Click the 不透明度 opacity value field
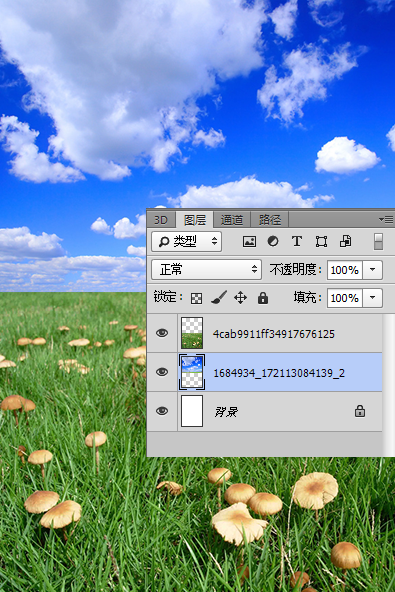Image resolution: width=395 pixels, height=592 pixels. [345, 270]
